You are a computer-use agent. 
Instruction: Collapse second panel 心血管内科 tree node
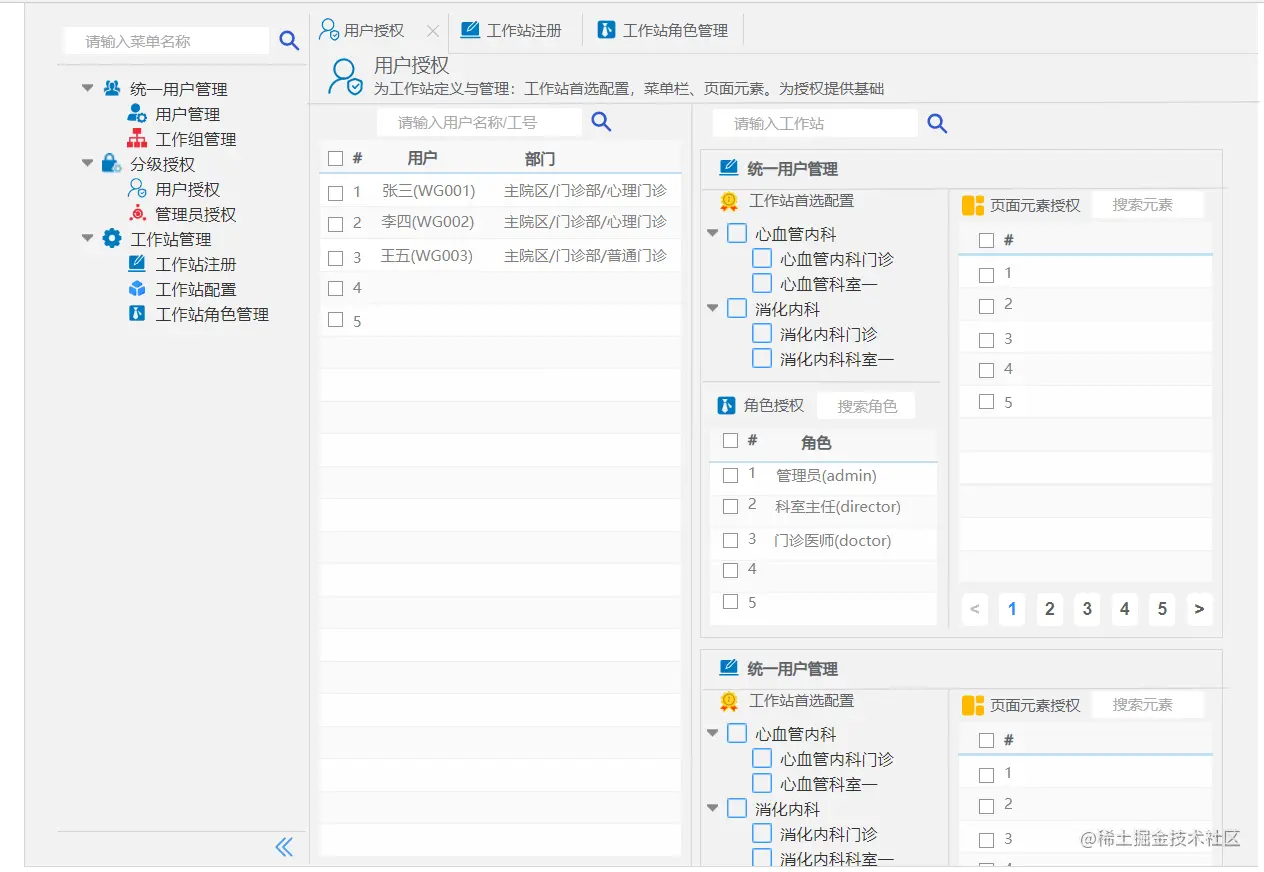pos(713,733)
